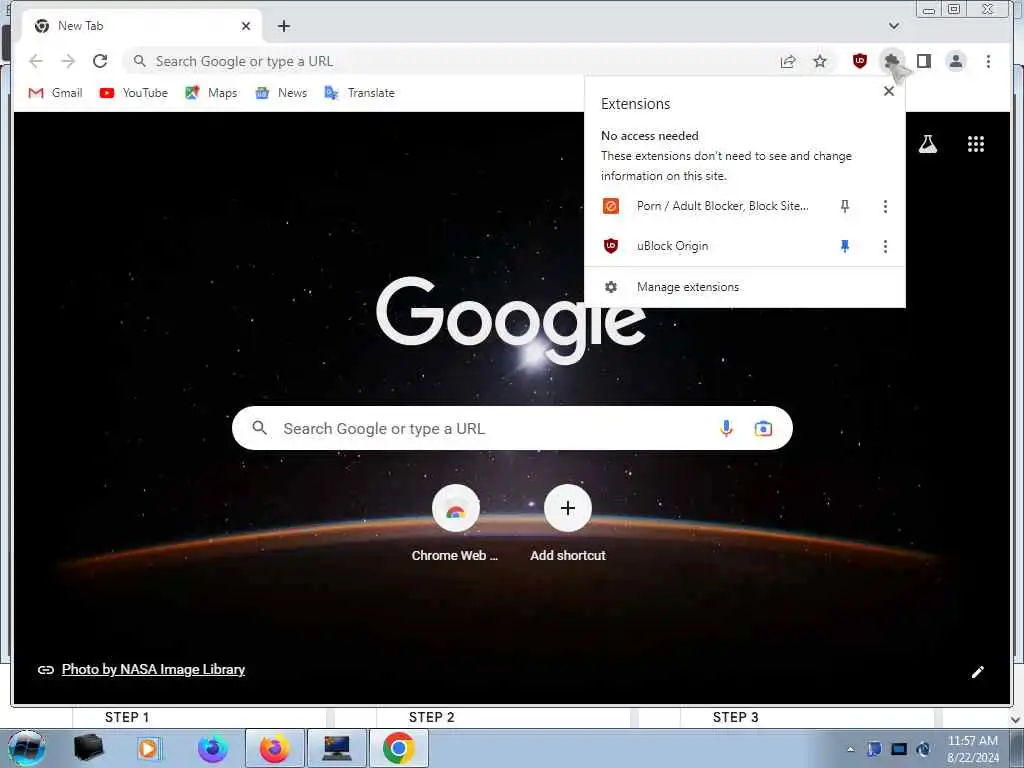Screen dimensions: 1024x768
Task: Open the Chrome Extensions puzzle icon
Action: pos(891,61)
